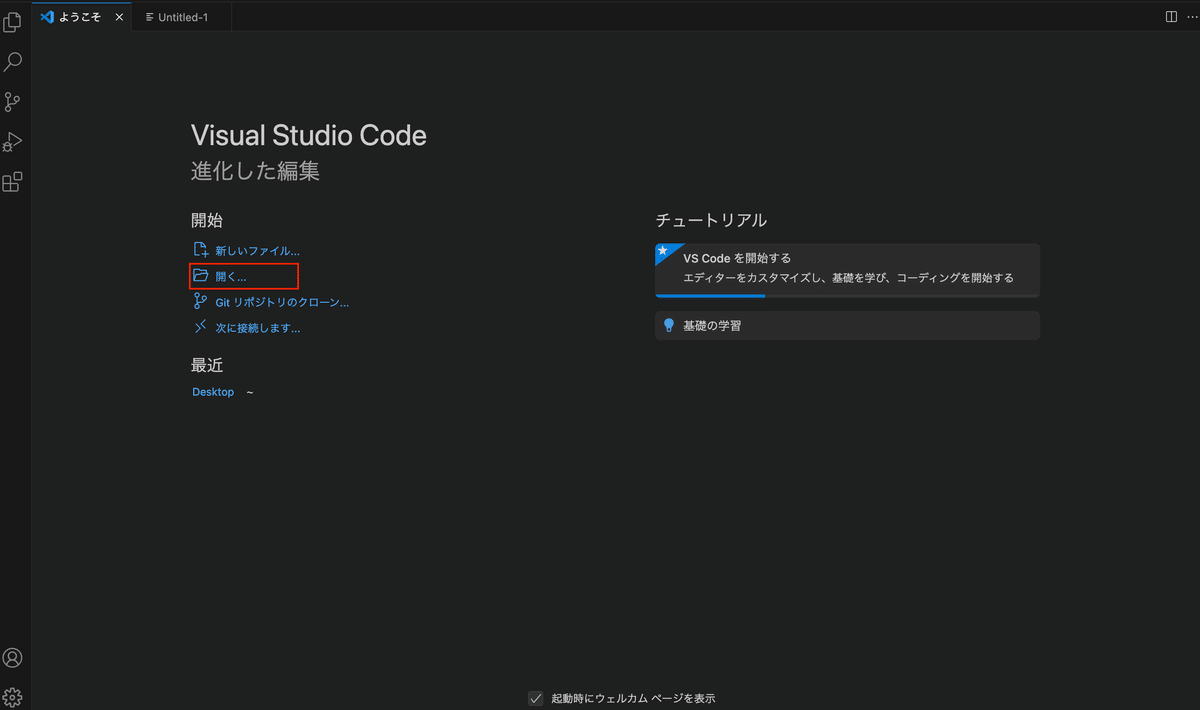
Task: Open the Explorer view in activity bar
Action: [x=13, y=22]
